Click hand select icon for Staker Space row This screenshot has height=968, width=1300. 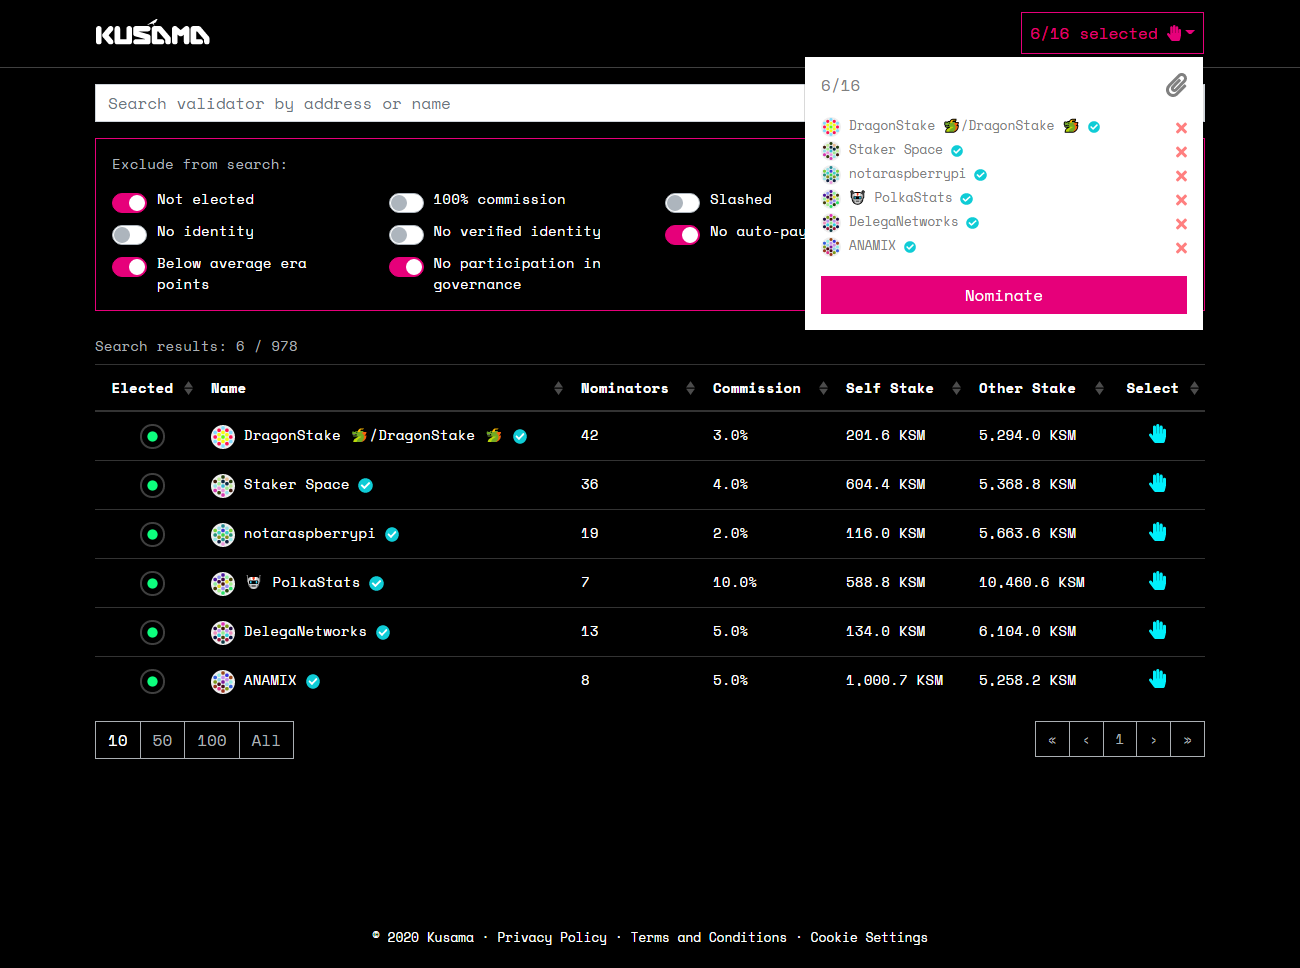point(1158,483)
